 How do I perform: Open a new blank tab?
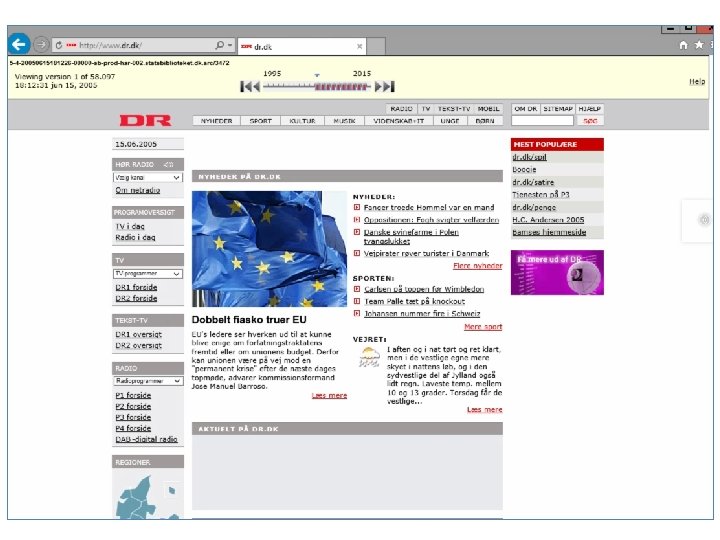click(376, 46)
